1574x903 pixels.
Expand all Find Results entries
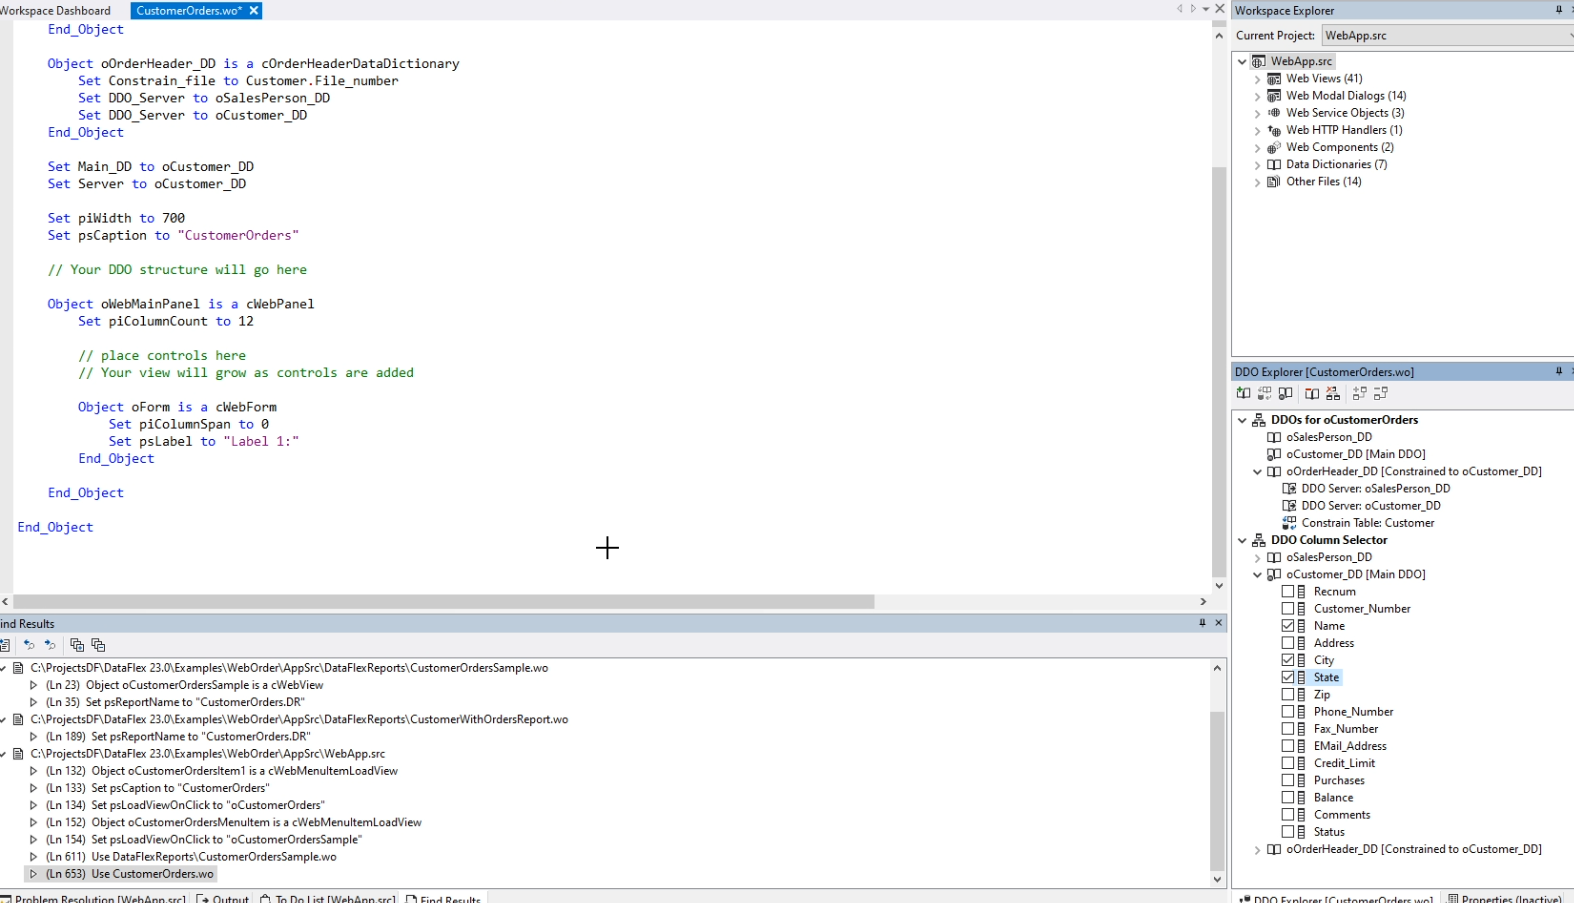click(76, 645)
